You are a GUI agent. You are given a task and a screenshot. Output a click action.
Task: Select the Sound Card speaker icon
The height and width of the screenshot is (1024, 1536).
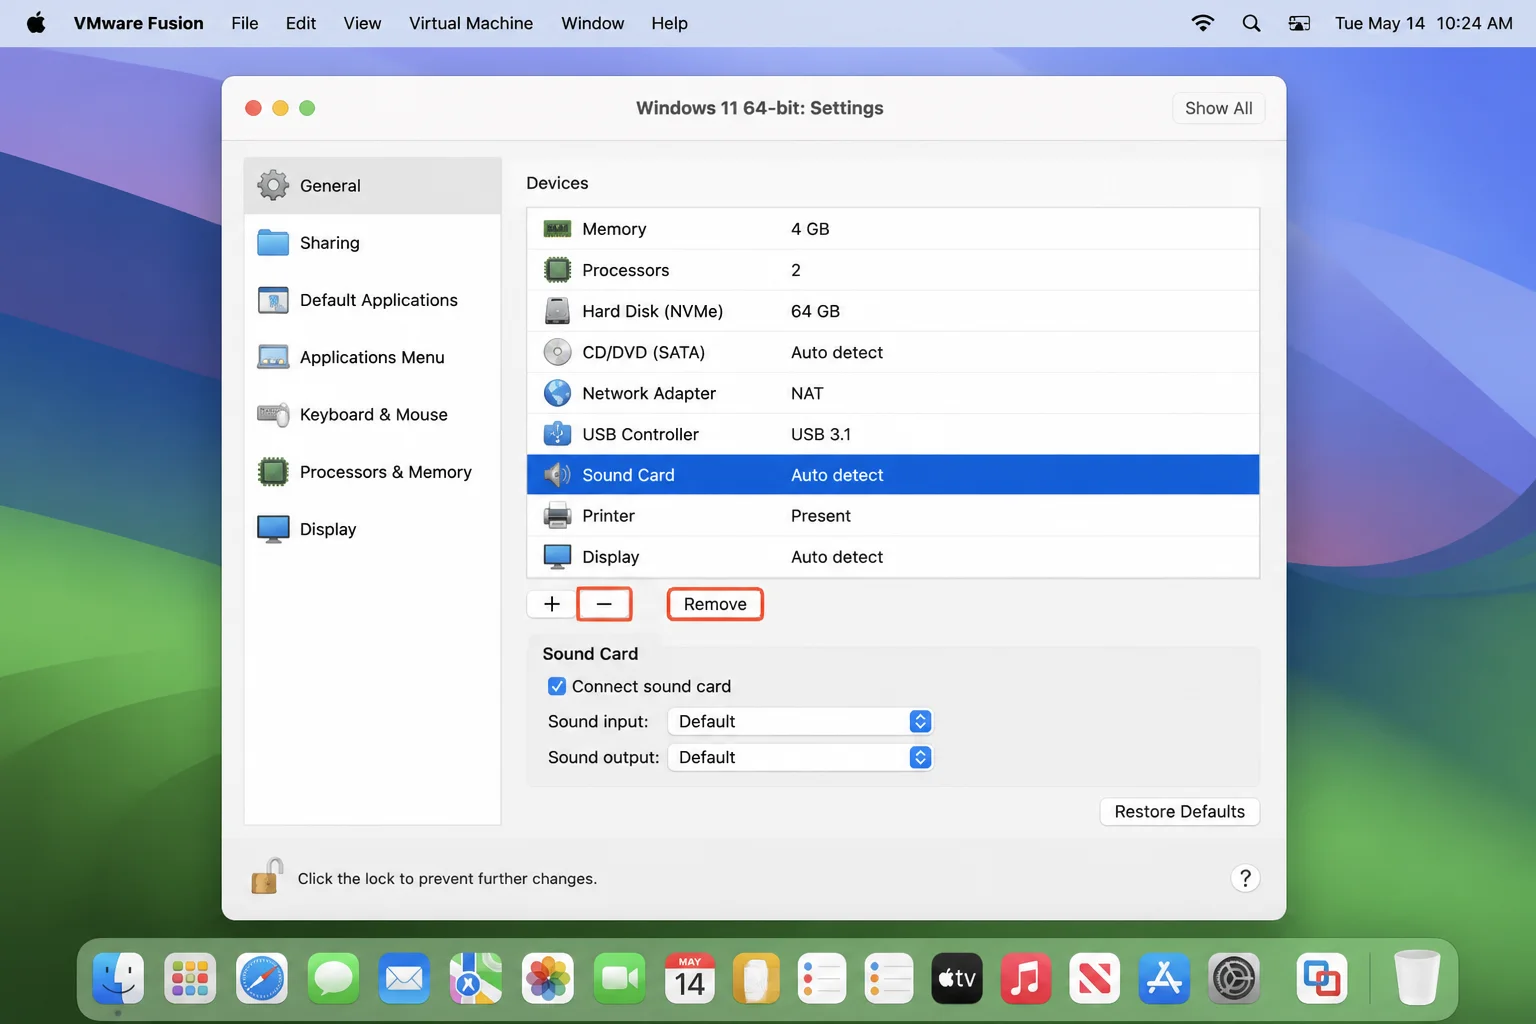click(557, 475)
